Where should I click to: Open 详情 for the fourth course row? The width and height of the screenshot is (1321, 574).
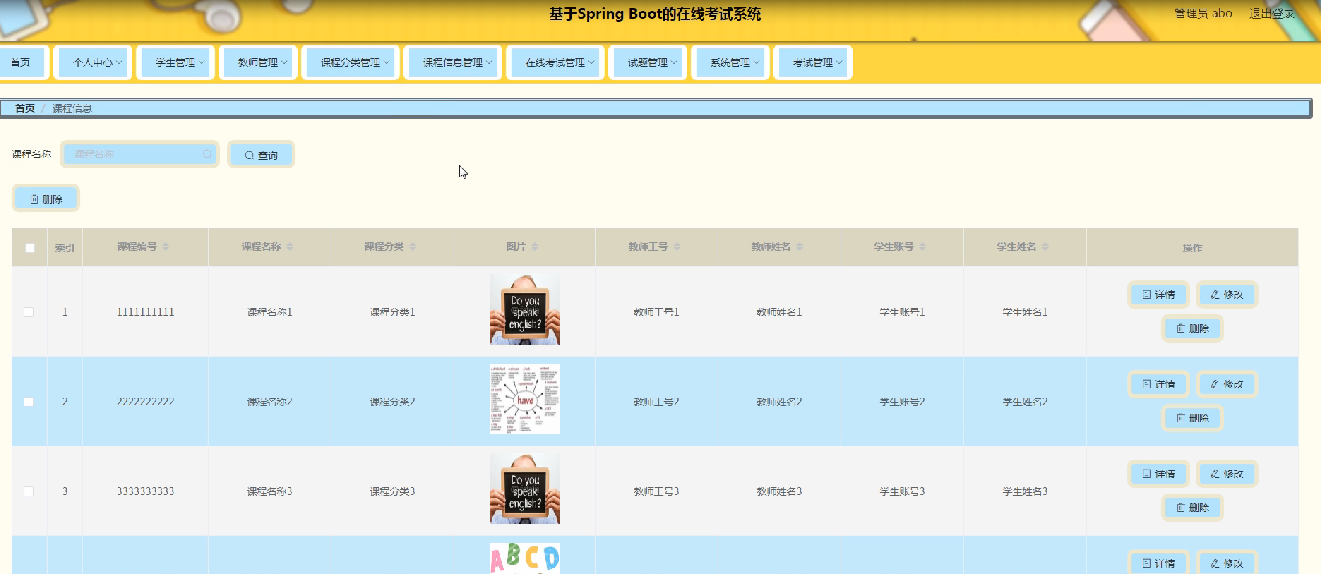(x=1159, y=563)
